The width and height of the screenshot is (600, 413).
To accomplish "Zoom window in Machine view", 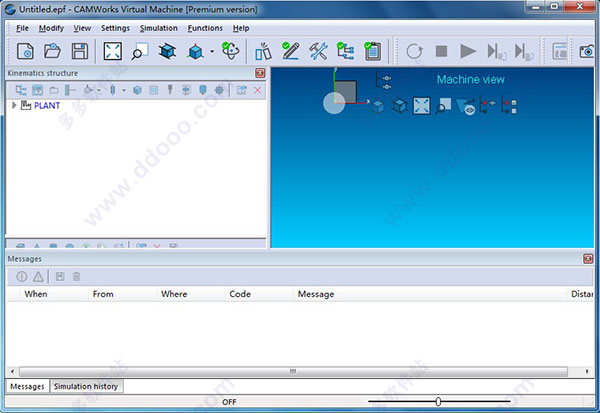I will click(443, 106).
